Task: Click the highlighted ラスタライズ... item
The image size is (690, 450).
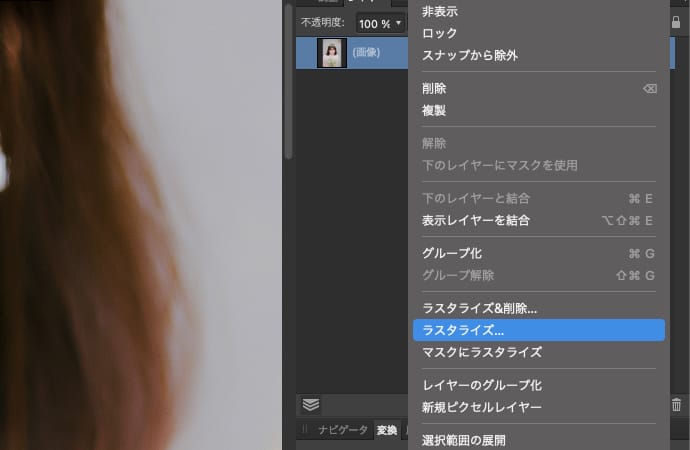Action: coord(463,330)
